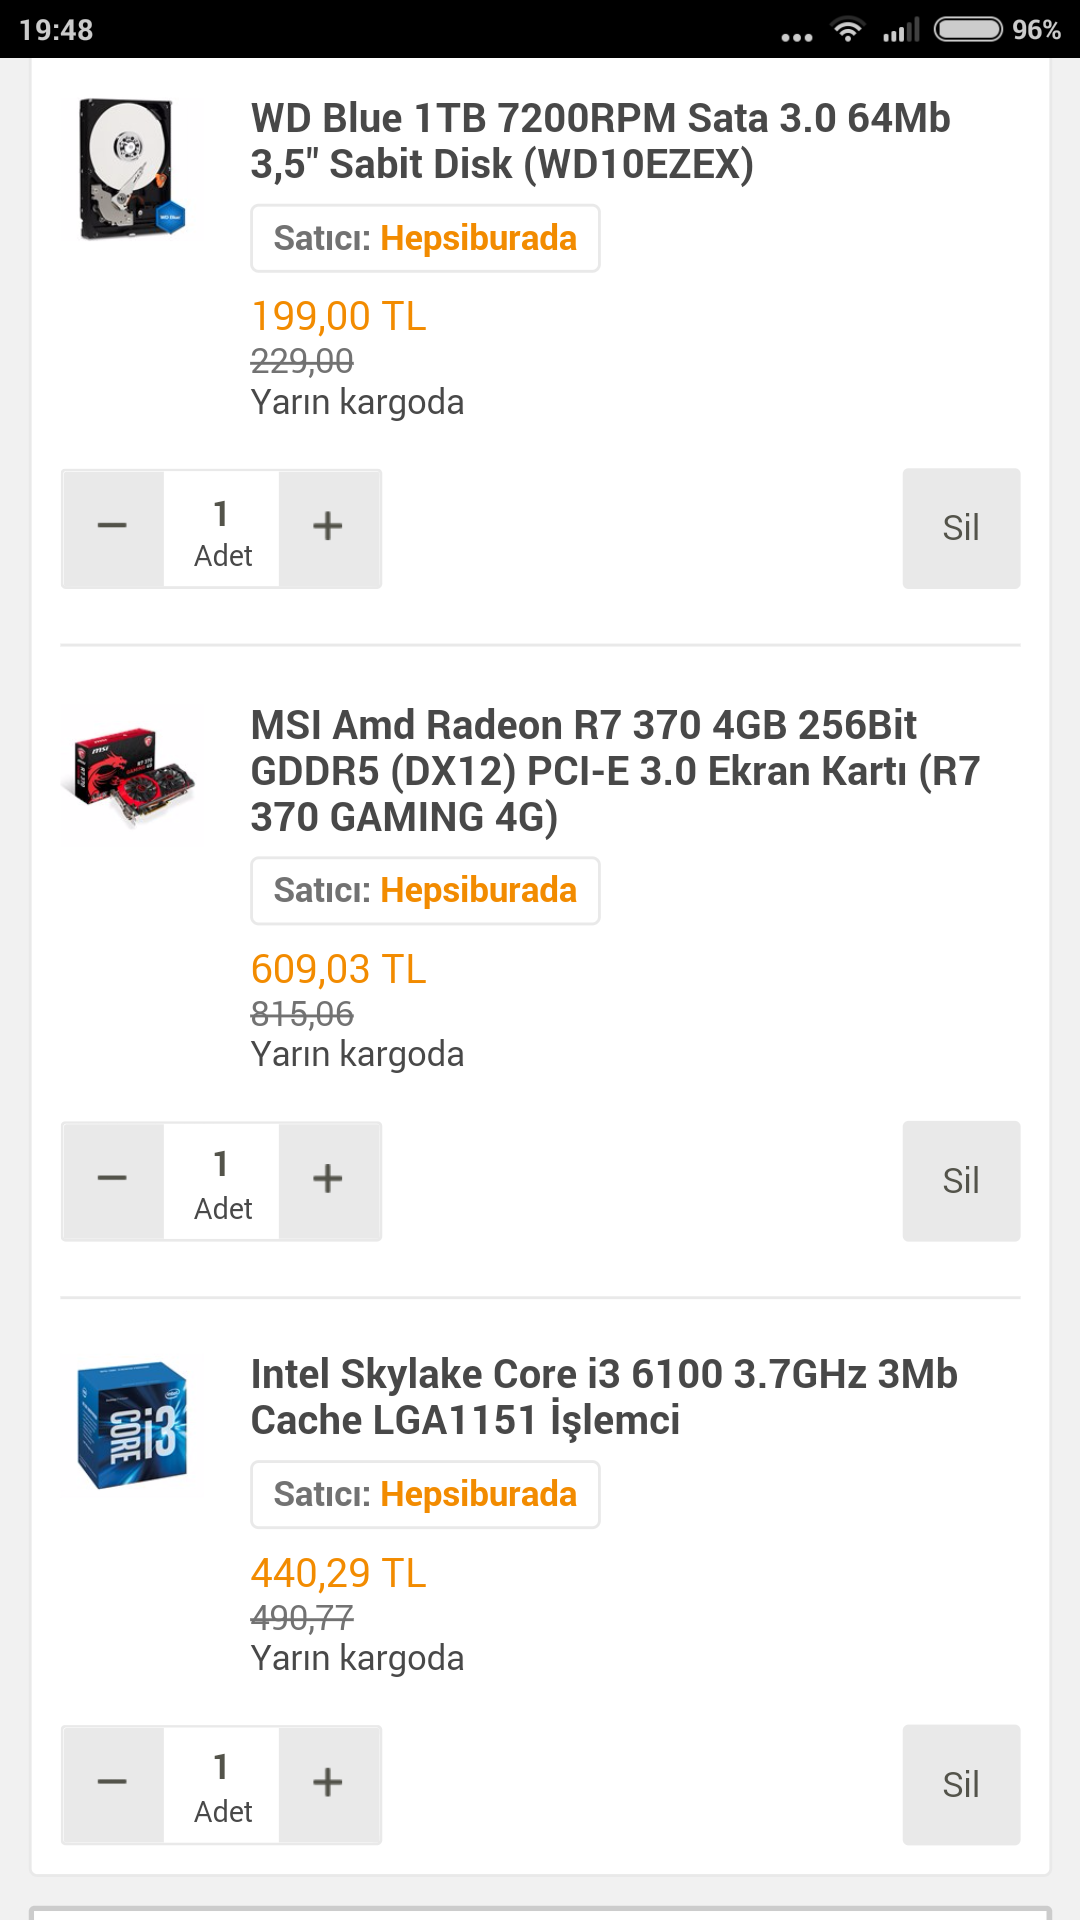This screenshot has height=1920, width=1080.
Task: Remove Intel Core i3 with Sil button
Action: [x=961, y=1784]
